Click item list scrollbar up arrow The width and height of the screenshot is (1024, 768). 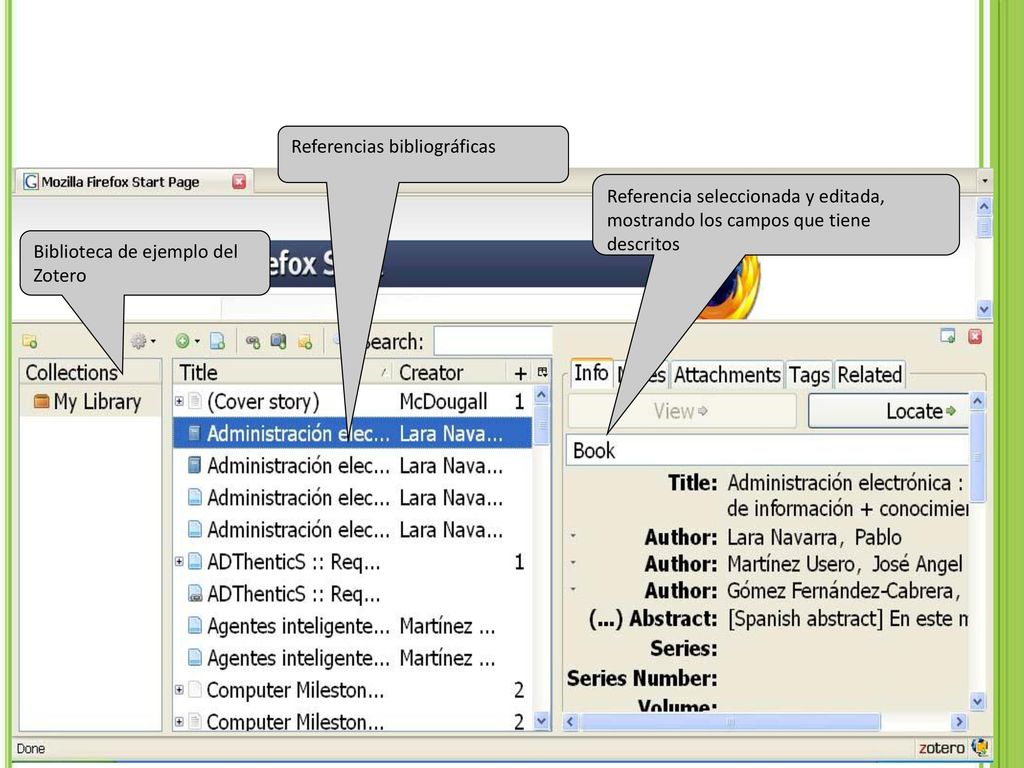(541, 394)
